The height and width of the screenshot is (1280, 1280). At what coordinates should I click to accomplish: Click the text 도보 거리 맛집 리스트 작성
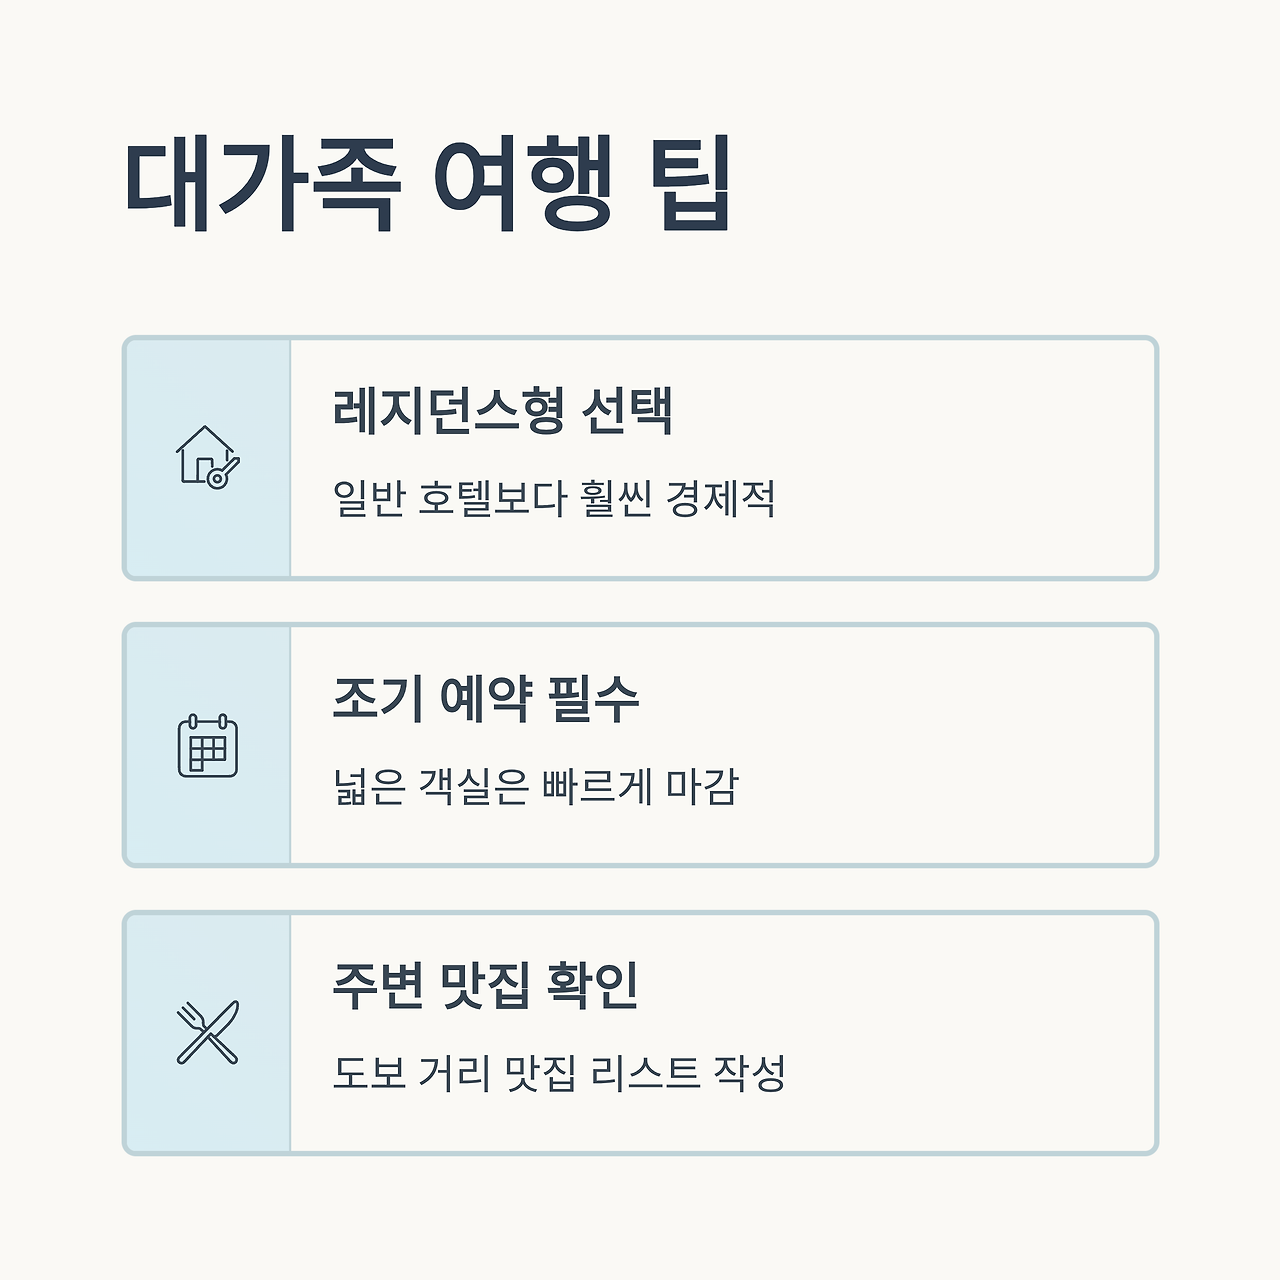pyautogui.click(x=559, y=1073)
